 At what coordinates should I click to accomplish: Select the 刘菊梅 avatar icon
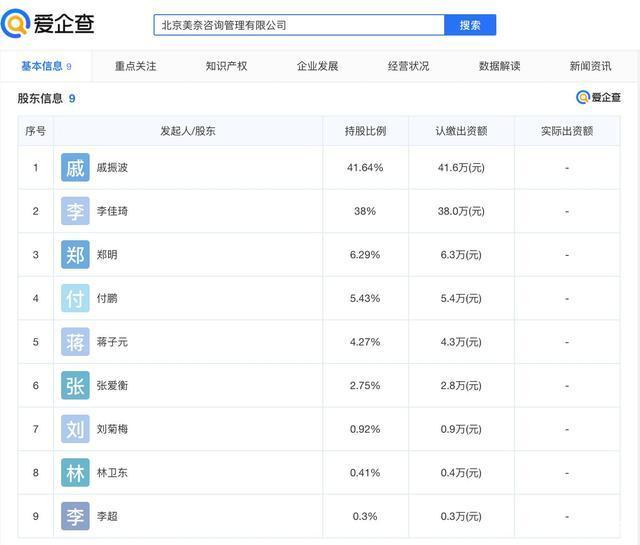75,429
